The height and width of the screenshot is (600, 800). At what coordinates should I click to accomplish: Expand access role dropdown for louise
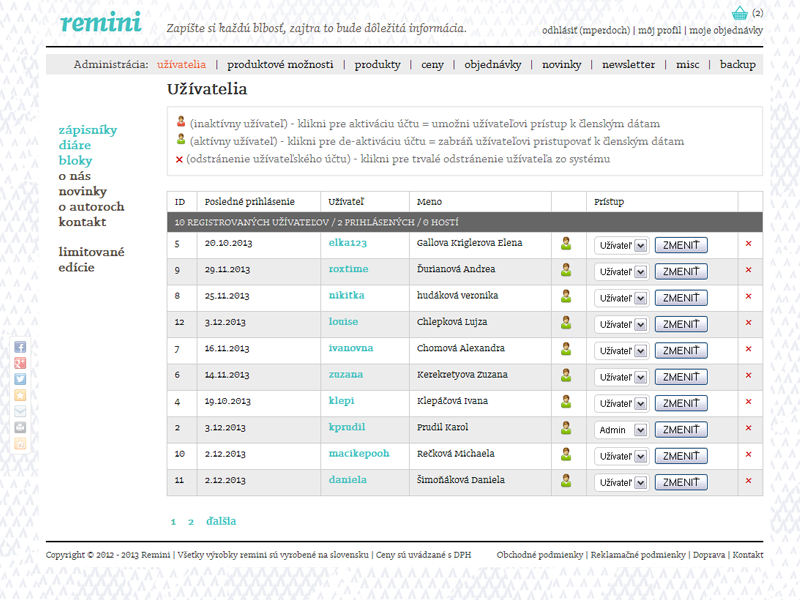tap(621, 324)
